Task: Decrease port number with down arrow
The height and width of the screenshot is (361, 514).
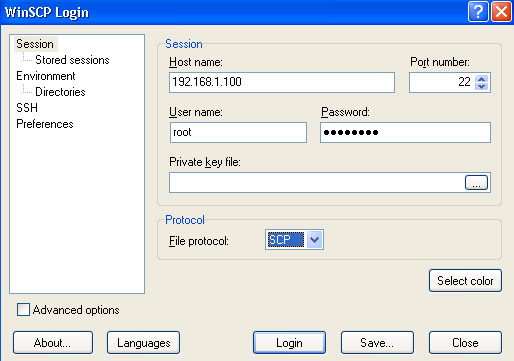Action: tap(481, 86)
